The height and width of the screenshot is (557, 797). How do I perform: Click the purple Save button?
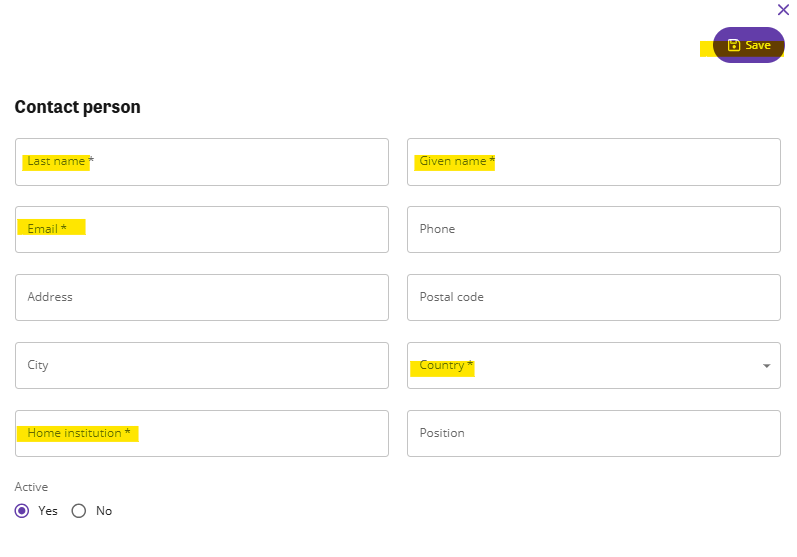coord(749,45)
